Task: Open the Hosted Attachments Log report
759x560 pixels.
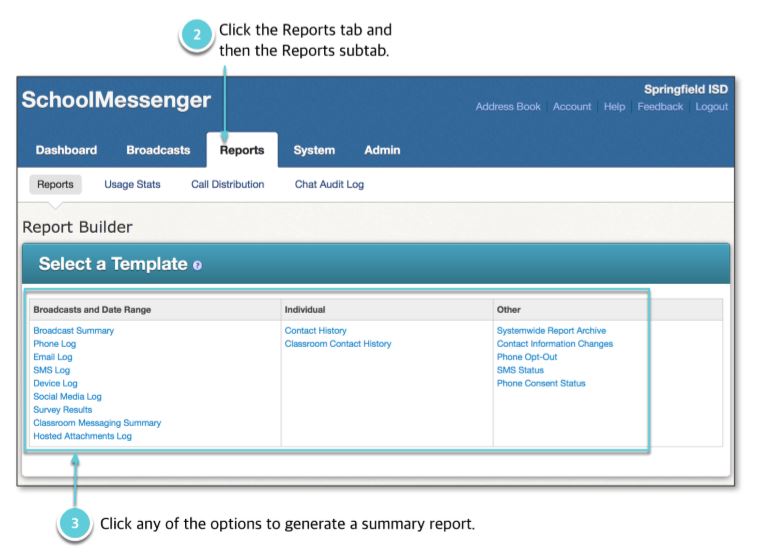Action: point(82,436)
